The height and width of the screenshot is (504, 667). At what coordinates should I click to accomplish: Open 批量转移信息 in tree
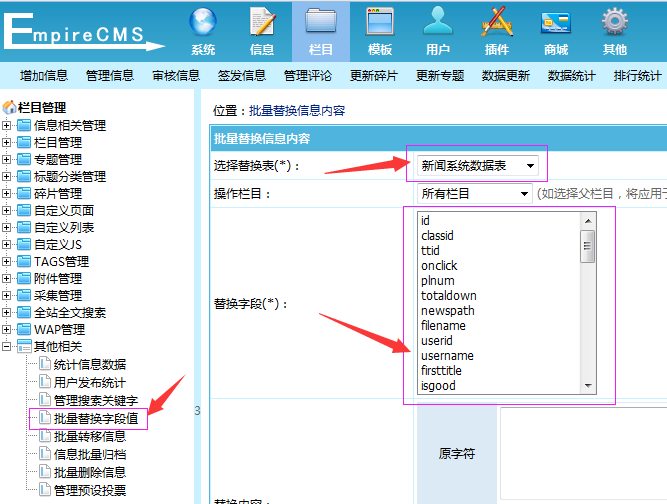pyautogui.click(x=90, y=436)
